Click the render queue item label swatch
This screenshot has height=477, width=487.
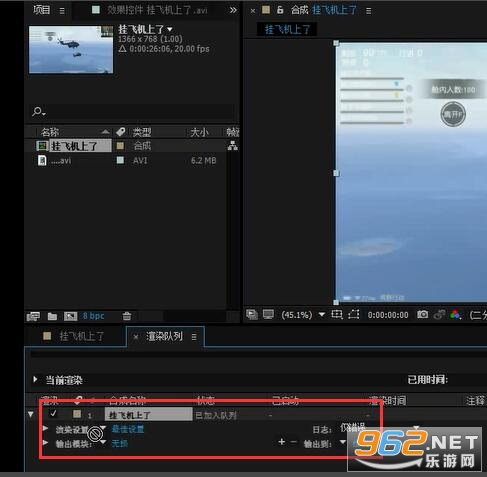77,414
